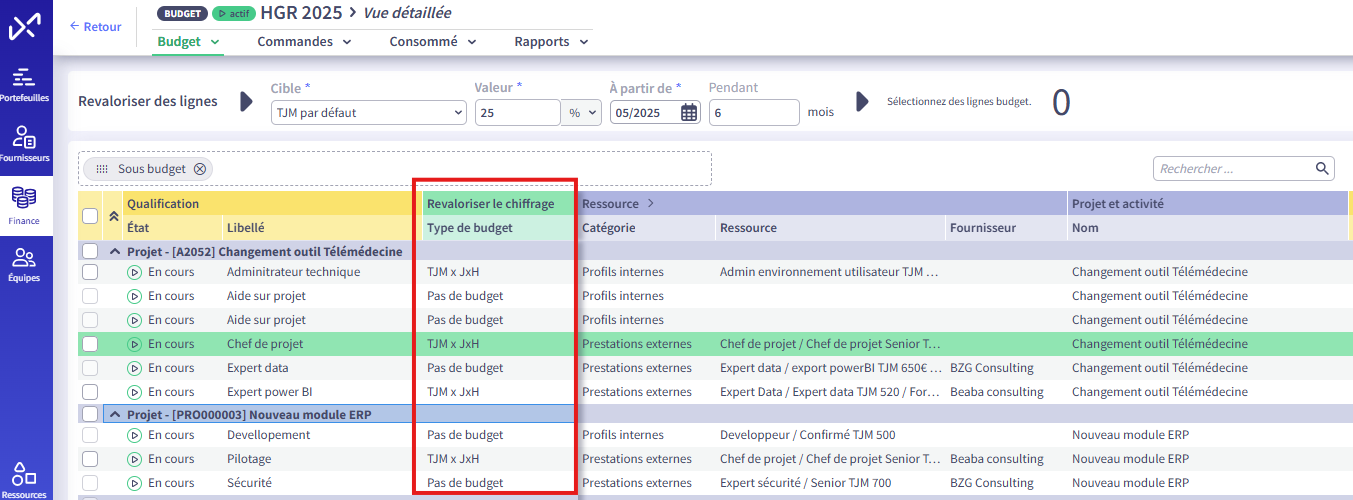Screen dimensions: 1353x500
Task: Click the Pendant months input field
Action: click(x=753, y=113)
